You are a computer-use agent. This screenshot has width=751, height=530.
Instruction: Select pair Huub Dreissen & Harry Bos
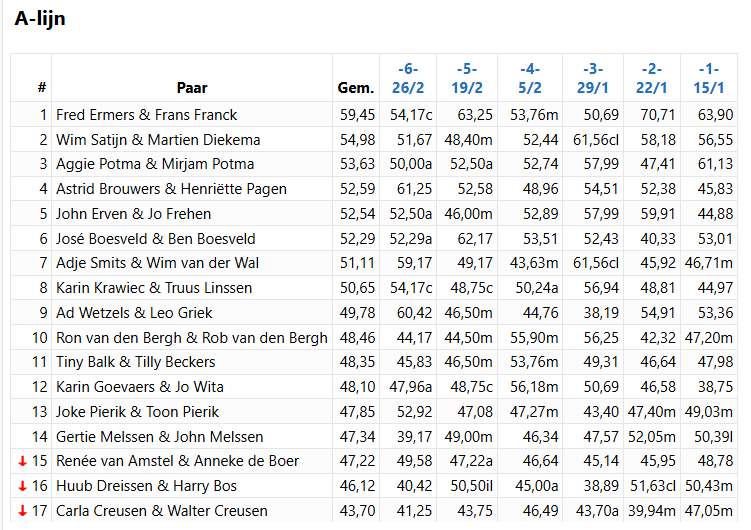[x=147, y=486]
